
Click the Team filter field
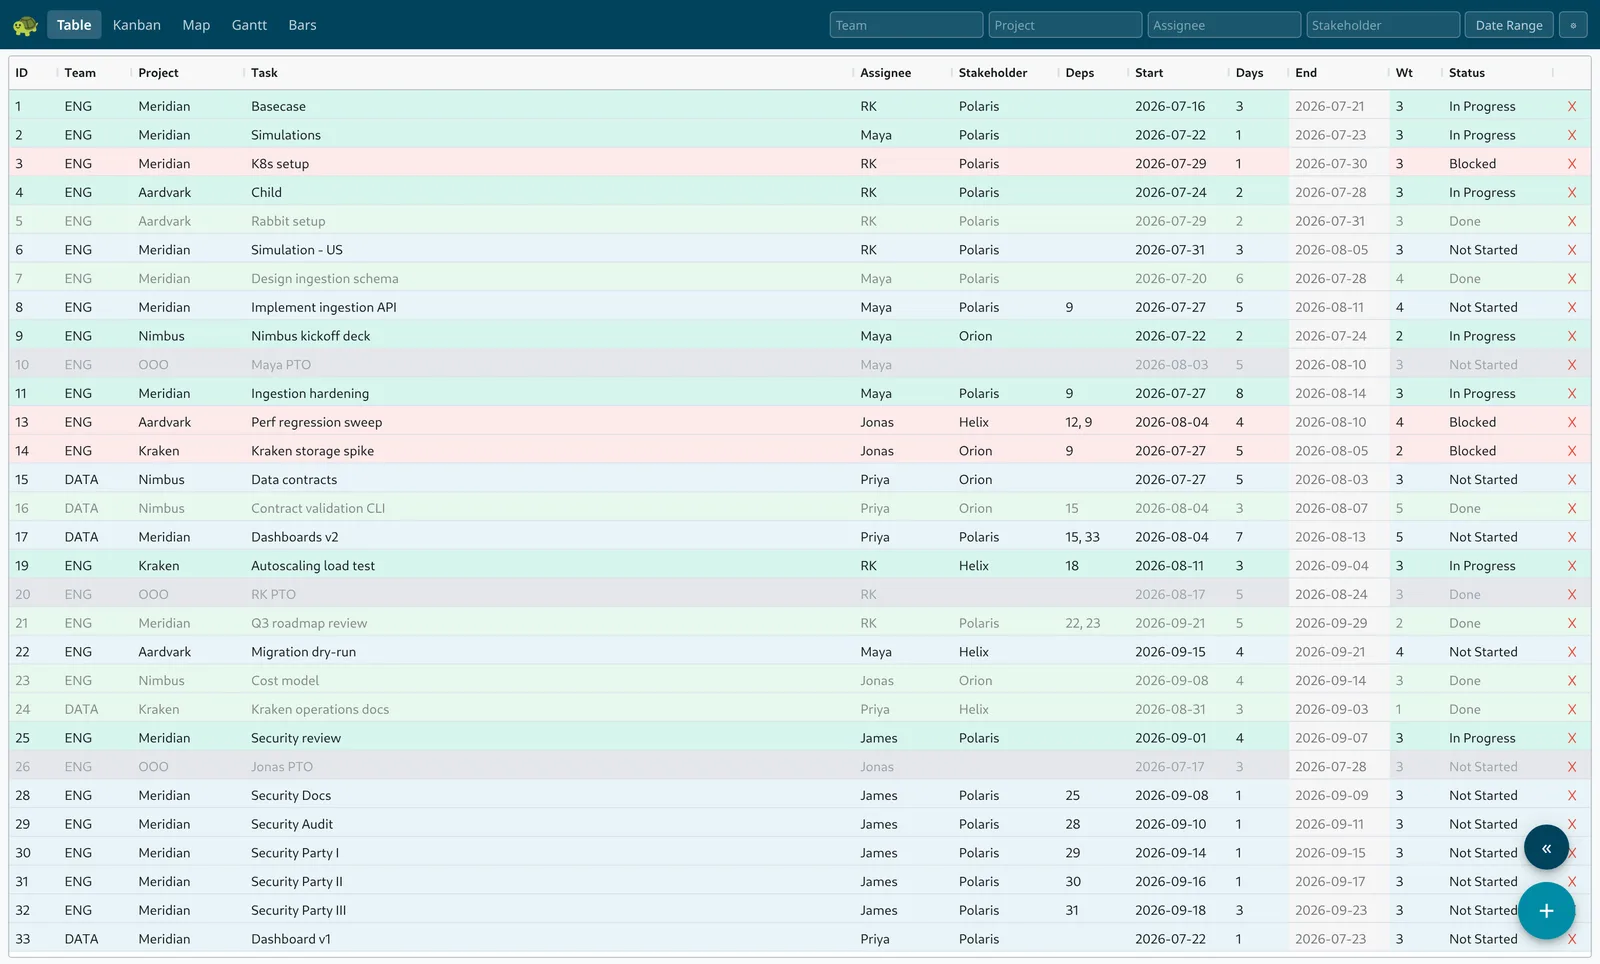point(906,25)
